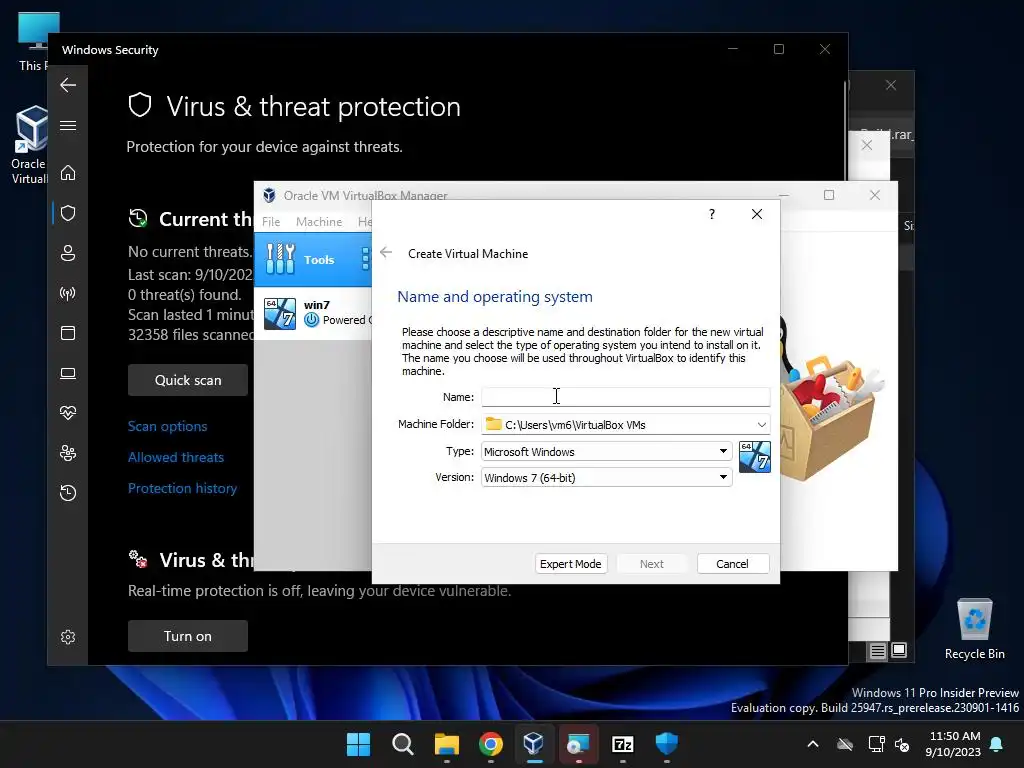Open Windows Security taskbar shield
This screenshot has width=1024, height=768.
pos(666,744)
